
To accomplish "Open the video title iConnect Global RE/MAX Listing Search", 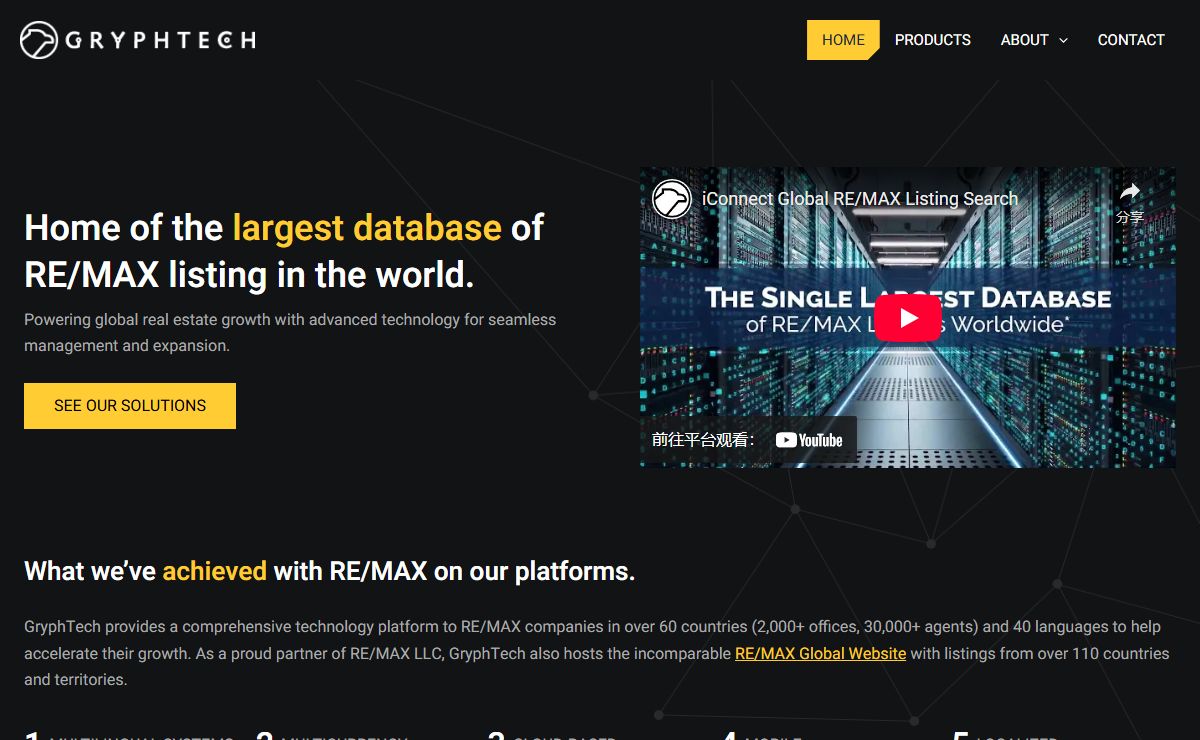I will click(860, 199).
